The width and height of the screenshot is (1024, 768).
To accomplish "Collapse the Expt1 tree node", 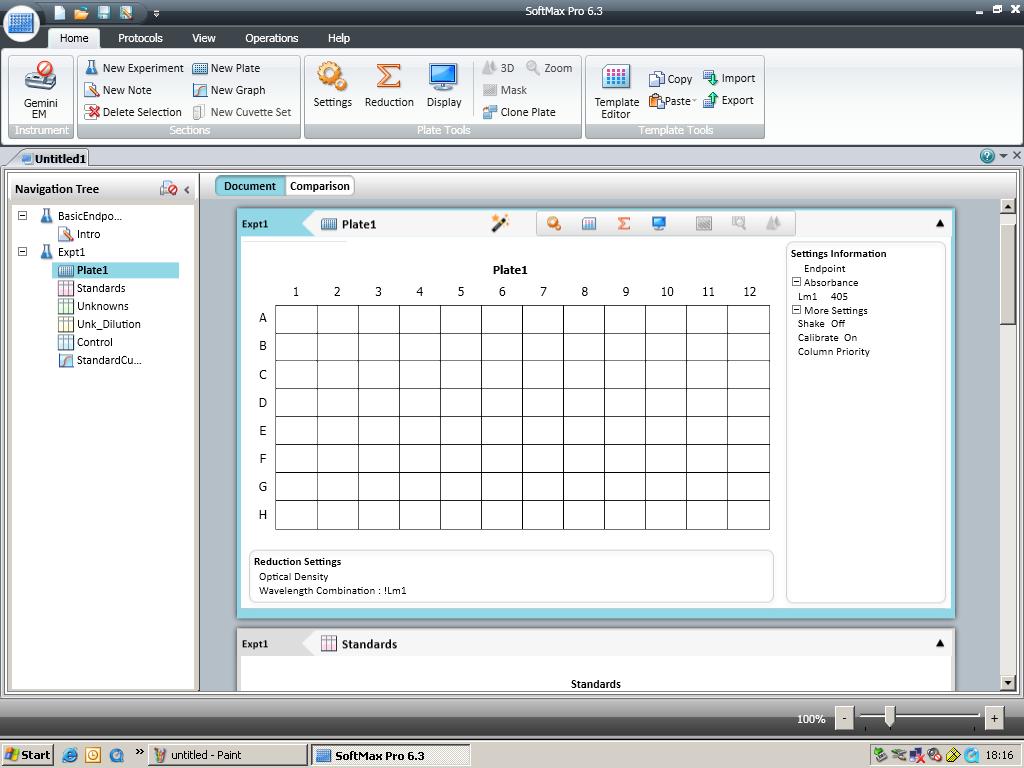I will point(23,251).
